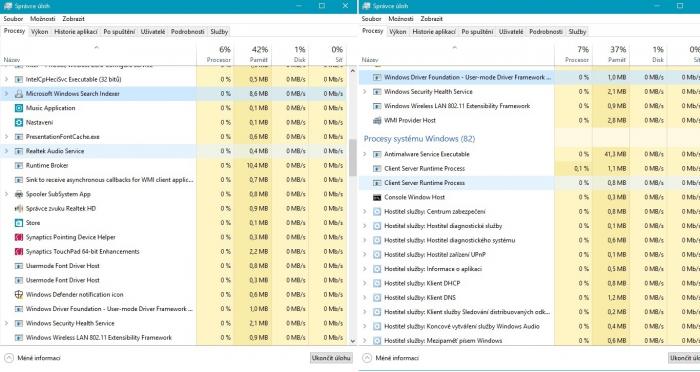
Task: Sort by the Paměť column in left window
Action: [253, 54]
